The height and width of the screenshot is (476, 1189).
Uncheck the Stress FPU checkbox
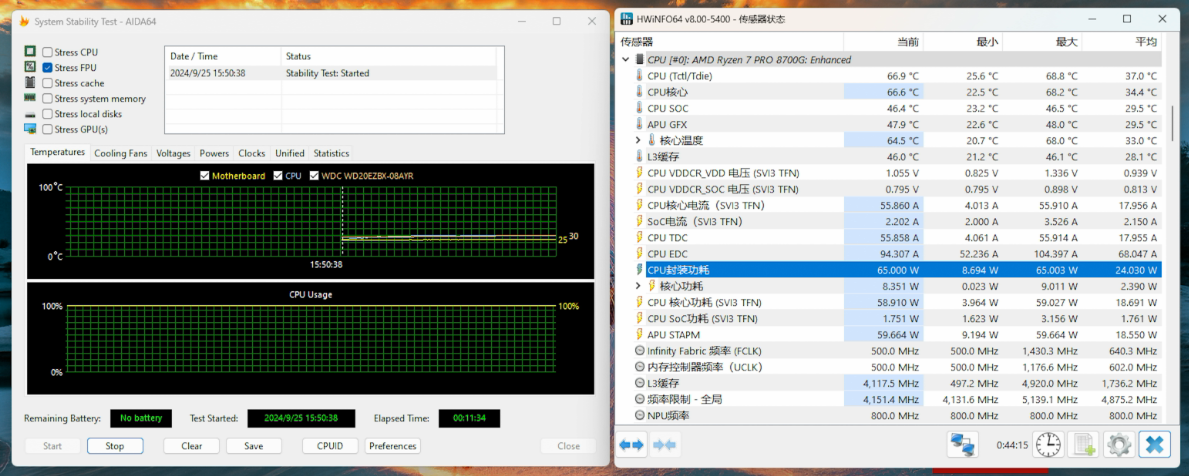pos(47,68)
